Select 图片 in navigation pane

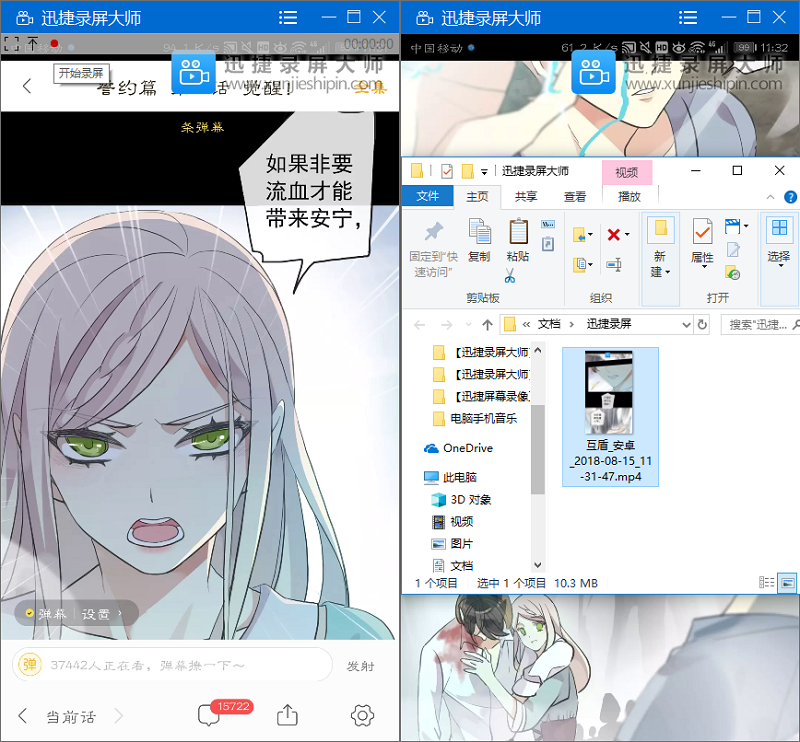[452, 543]
